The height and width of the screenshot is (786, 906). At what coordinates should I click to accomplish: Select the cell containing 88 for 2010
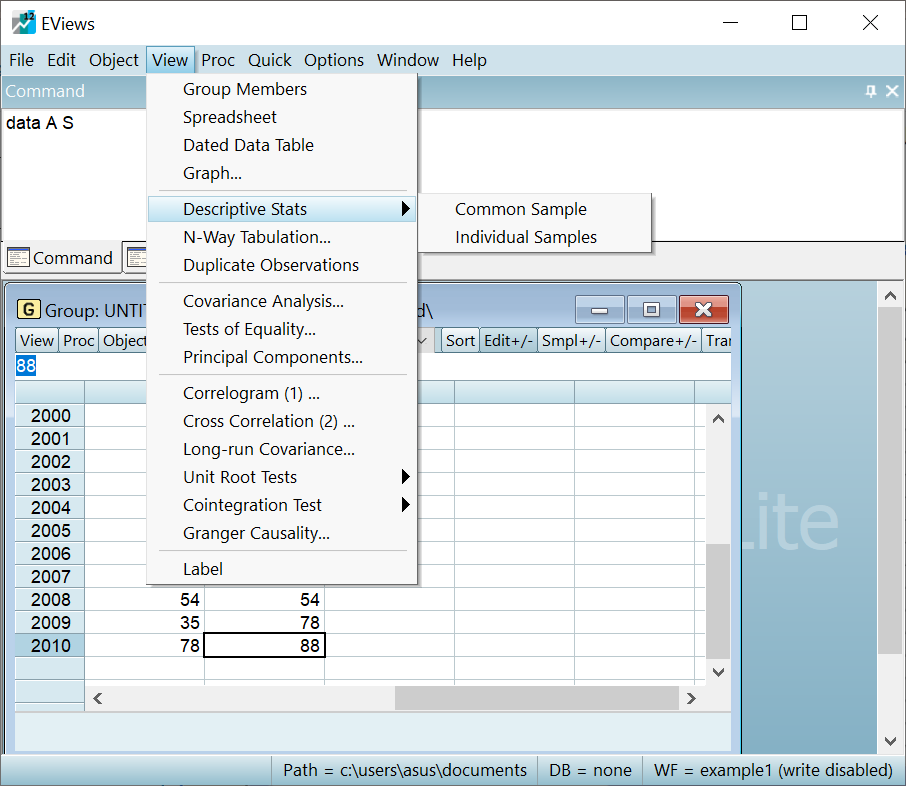(265, 646)
